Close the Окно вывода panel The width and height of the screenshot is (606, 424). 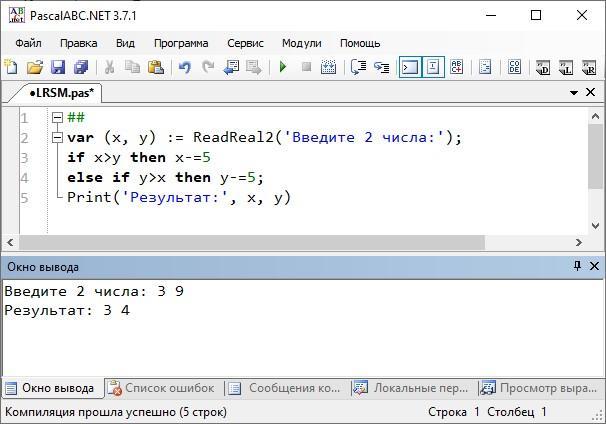tap(594, 266)
